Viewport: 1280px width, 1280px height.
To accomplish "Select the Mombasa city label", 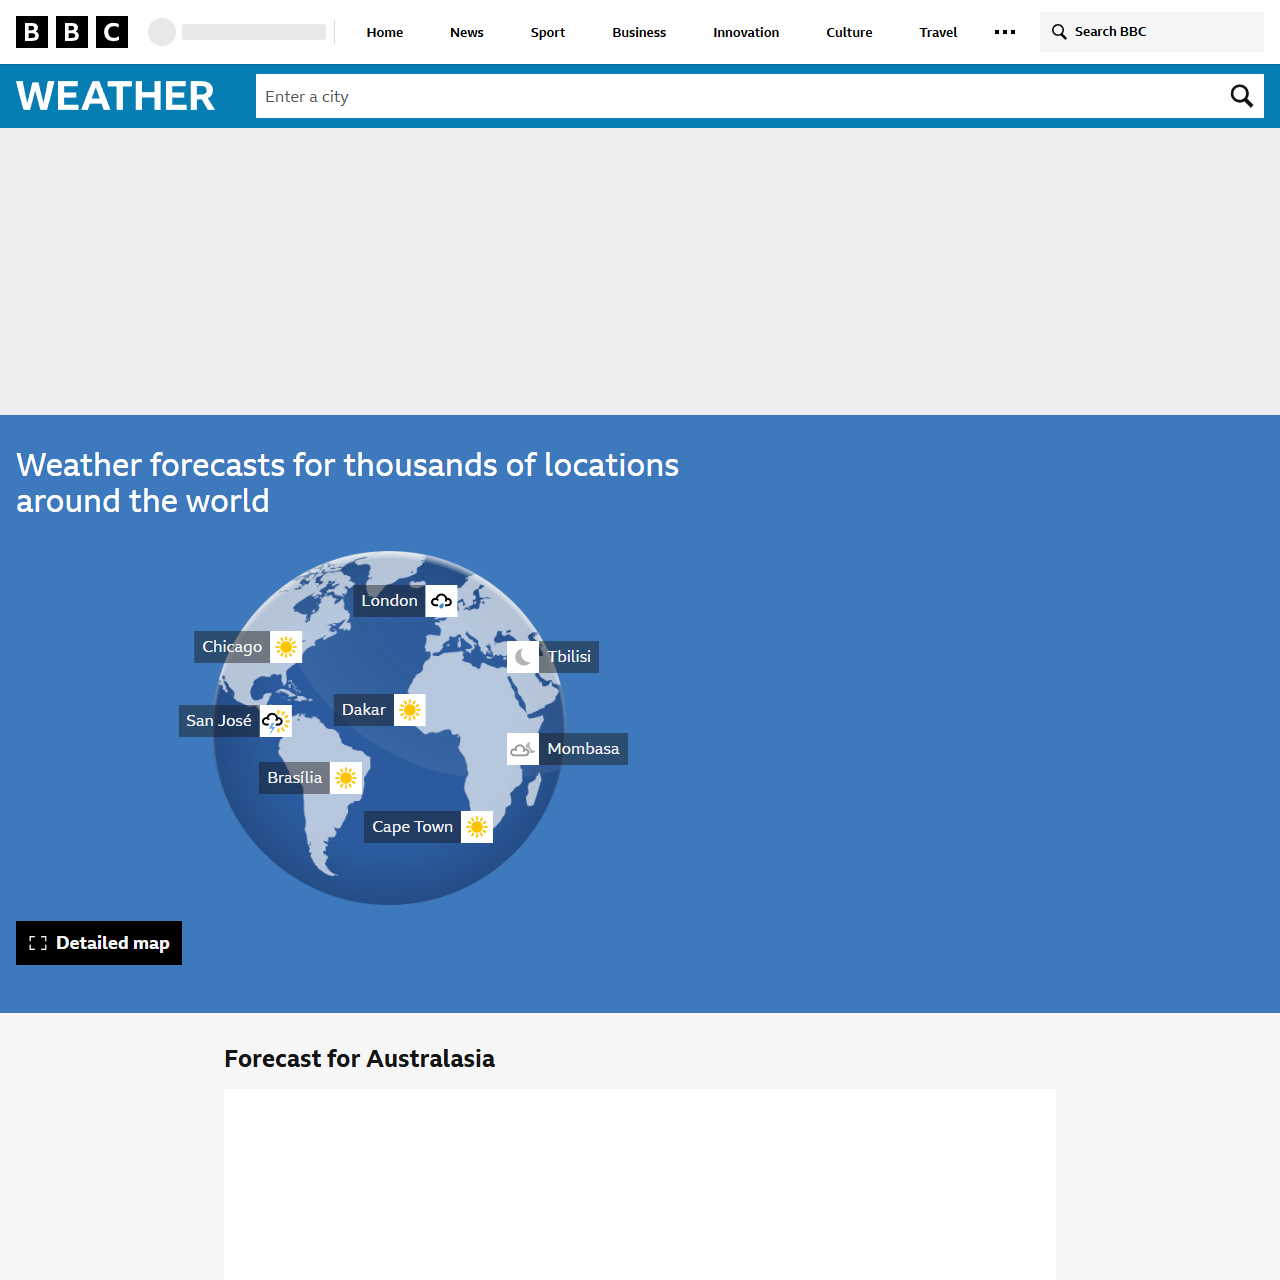I will coord(583,749).
